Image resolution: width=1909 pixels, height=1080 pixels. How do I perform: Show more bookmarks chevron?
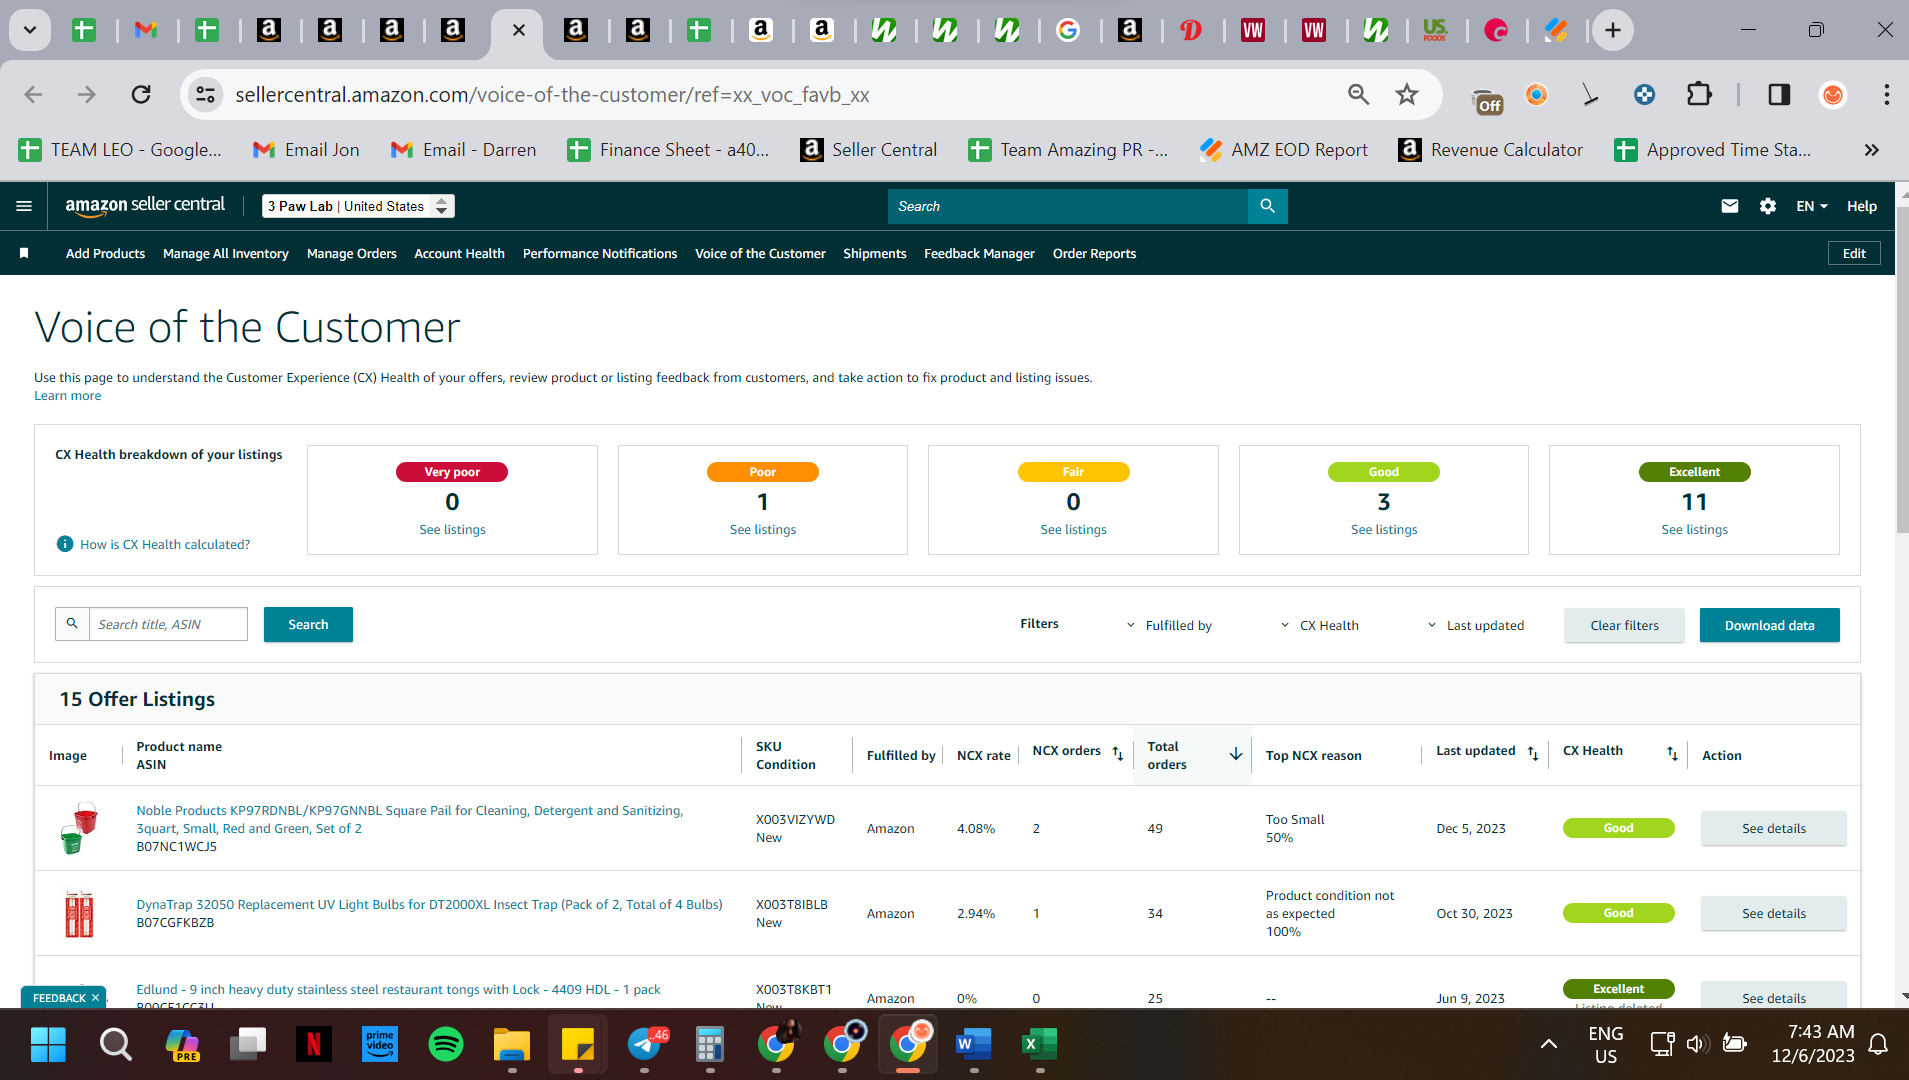click(x=1871, y=150)
